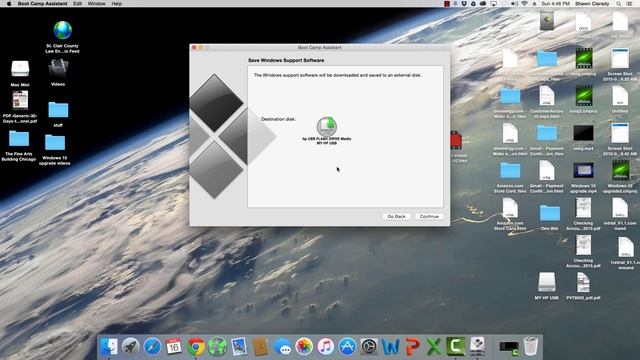Select the PVT9005 pdf file on desktop

583,286
